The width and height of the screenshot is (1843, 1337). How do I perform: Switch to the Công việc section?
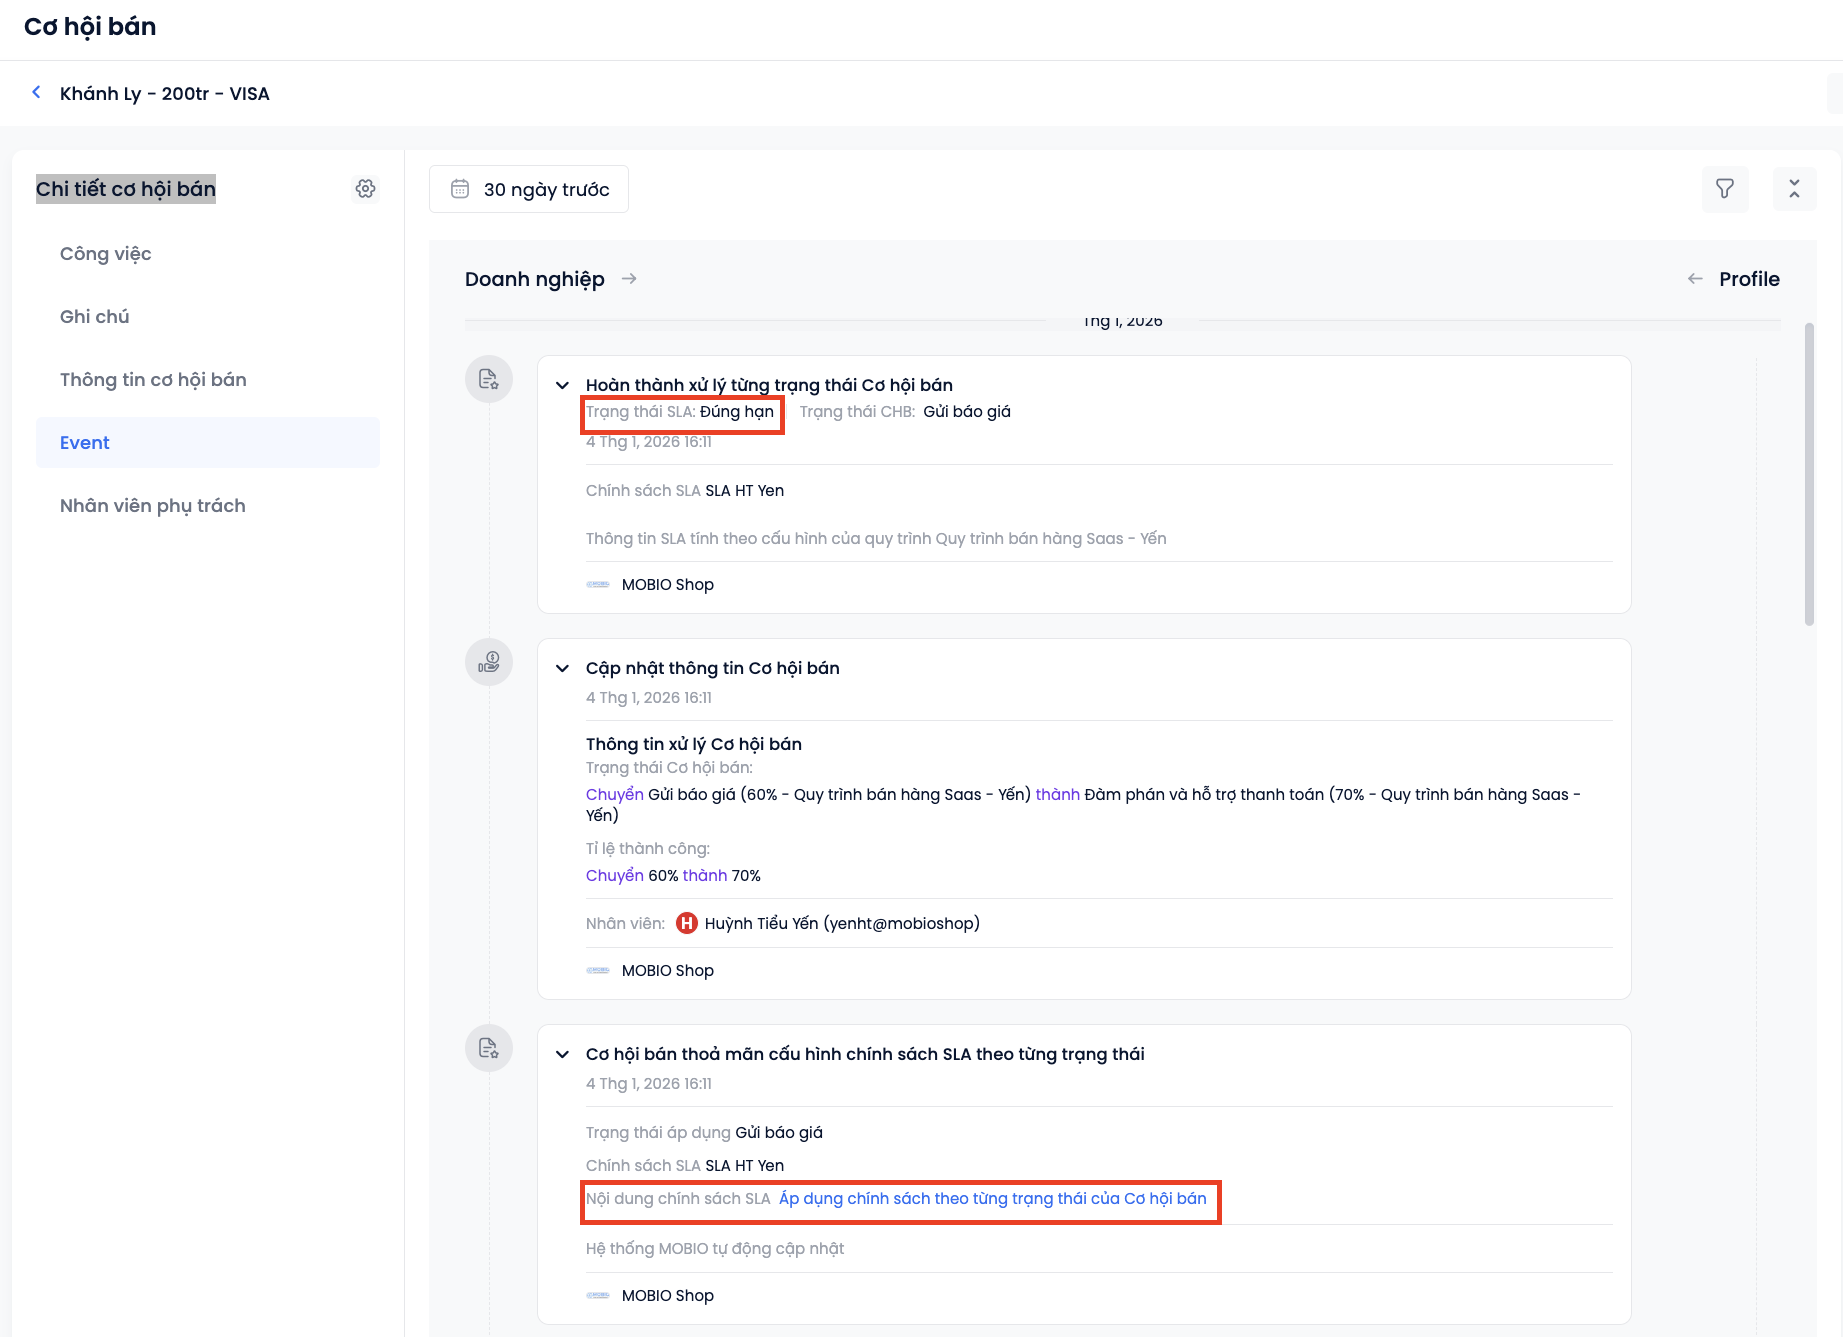pyautogui.click(x=106, y=254)
